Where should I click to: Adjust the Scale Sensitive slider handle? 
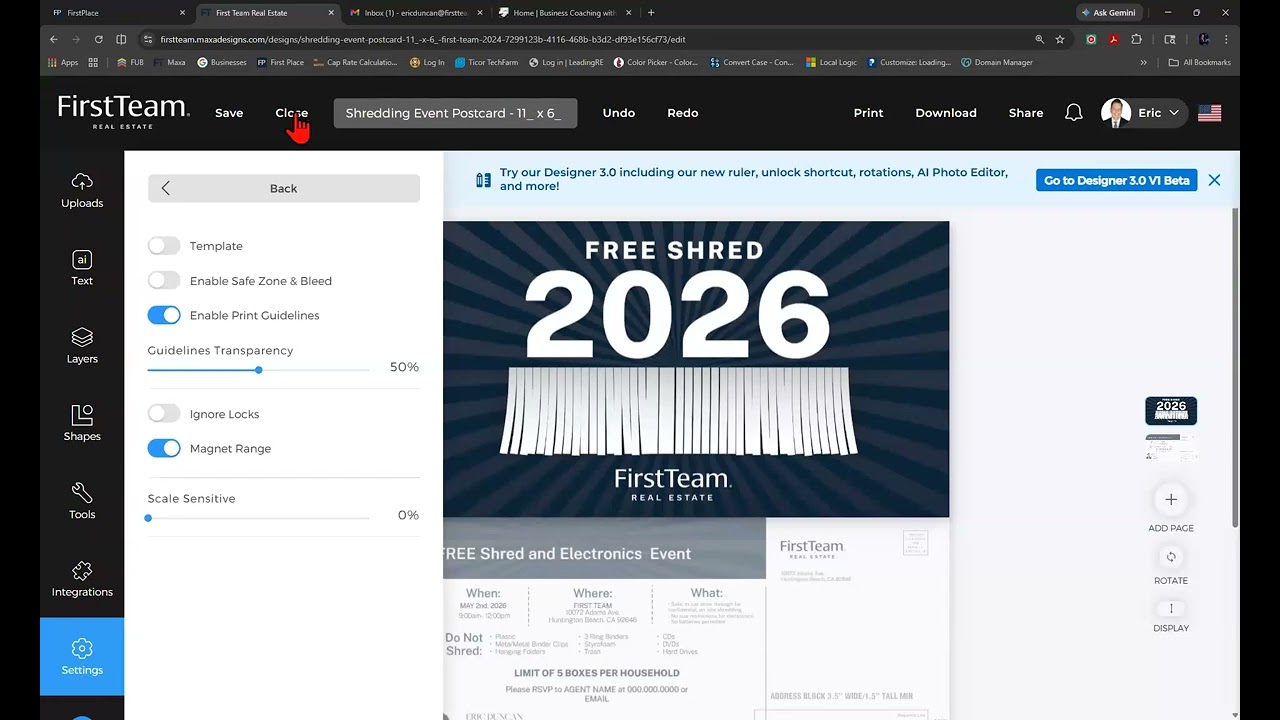pyautogui.click(x=148, y=518)
